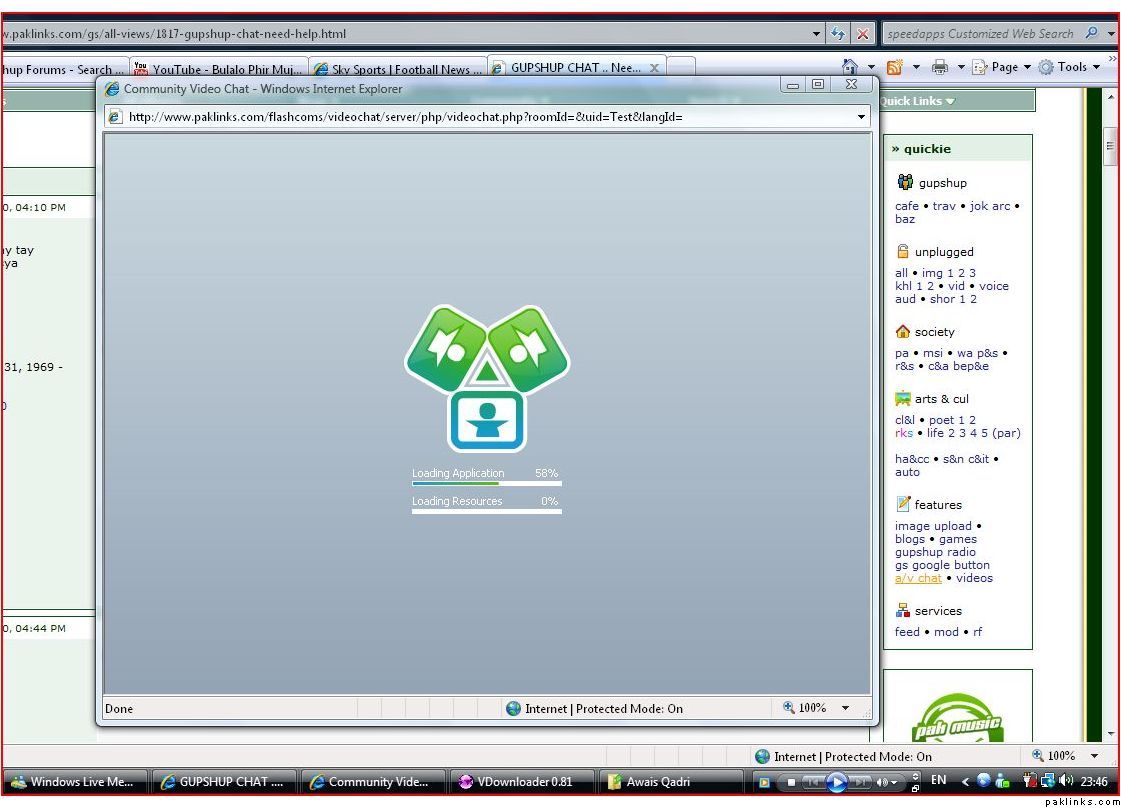Click in the speedapps web search field
The height and width of the screenshot is (808, 1121).
980,33
